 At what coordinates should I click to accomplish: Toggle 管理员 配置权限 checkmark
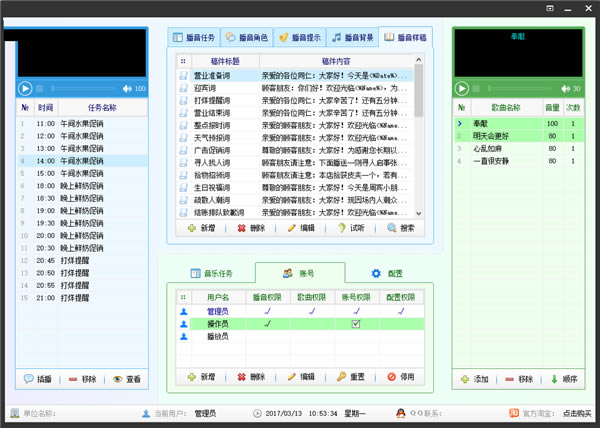pos(401,312)
